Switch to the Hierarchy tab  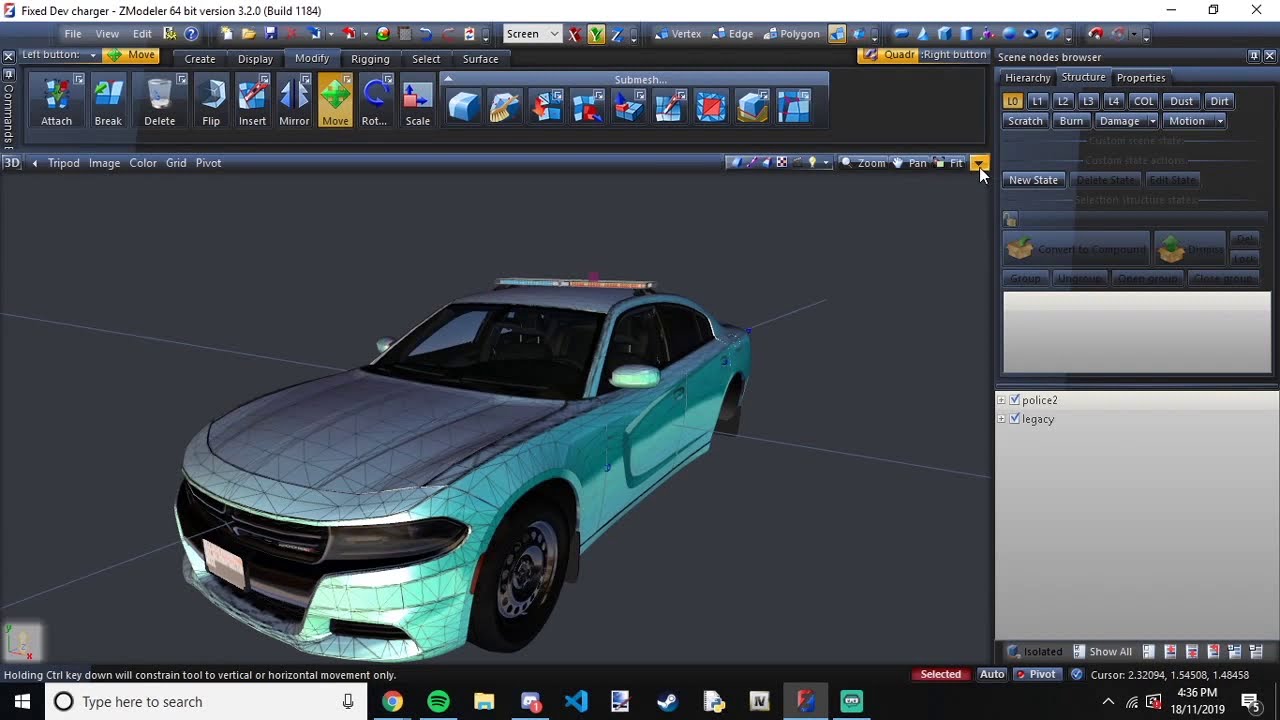pos(1028,78)
